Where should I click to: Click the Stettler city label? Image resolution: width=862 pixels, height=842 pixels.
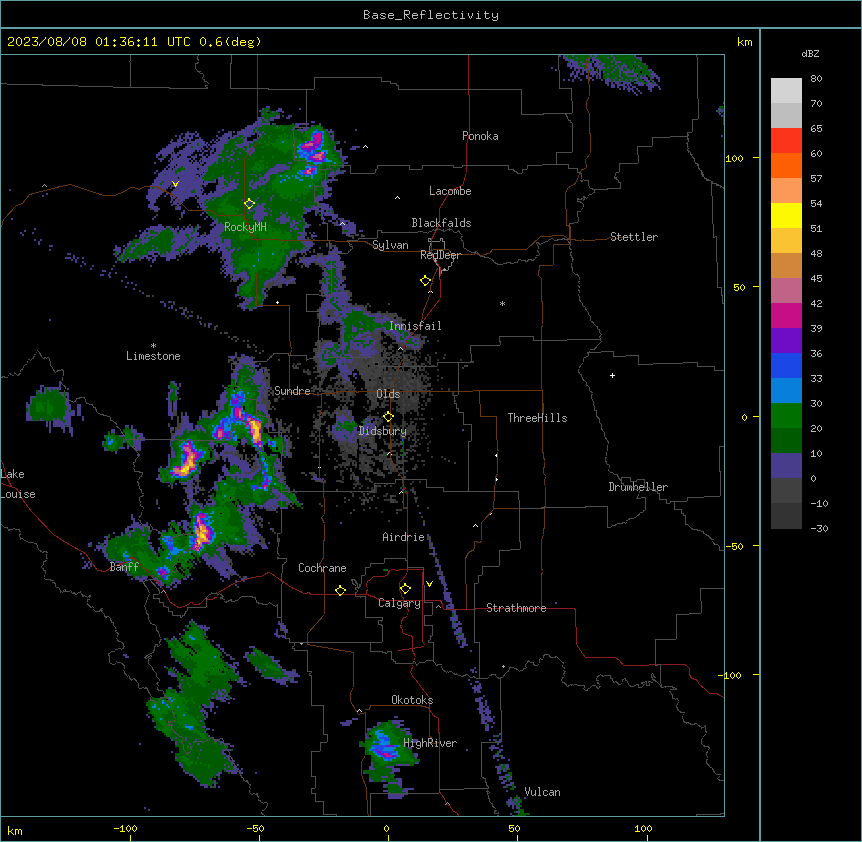[633, 237]
